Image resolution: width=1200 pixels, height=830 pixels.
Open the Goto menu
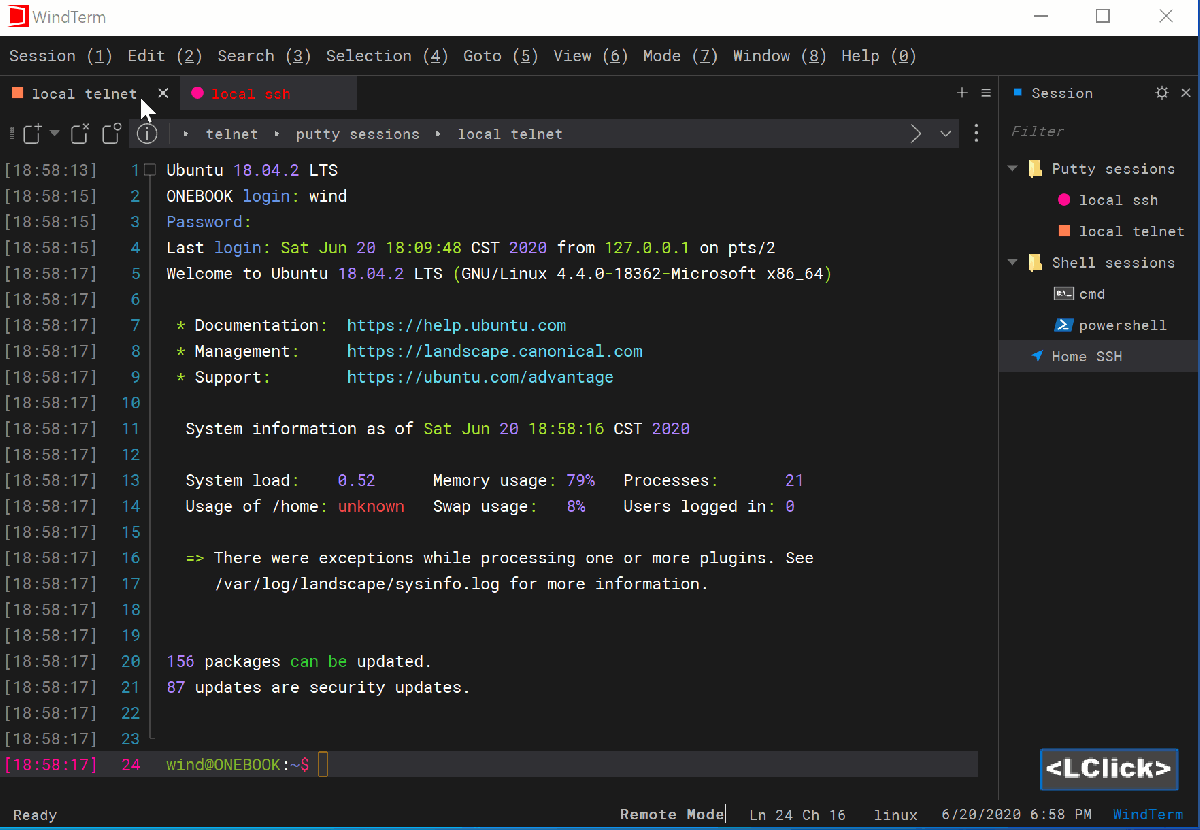(x=501, y=56)
